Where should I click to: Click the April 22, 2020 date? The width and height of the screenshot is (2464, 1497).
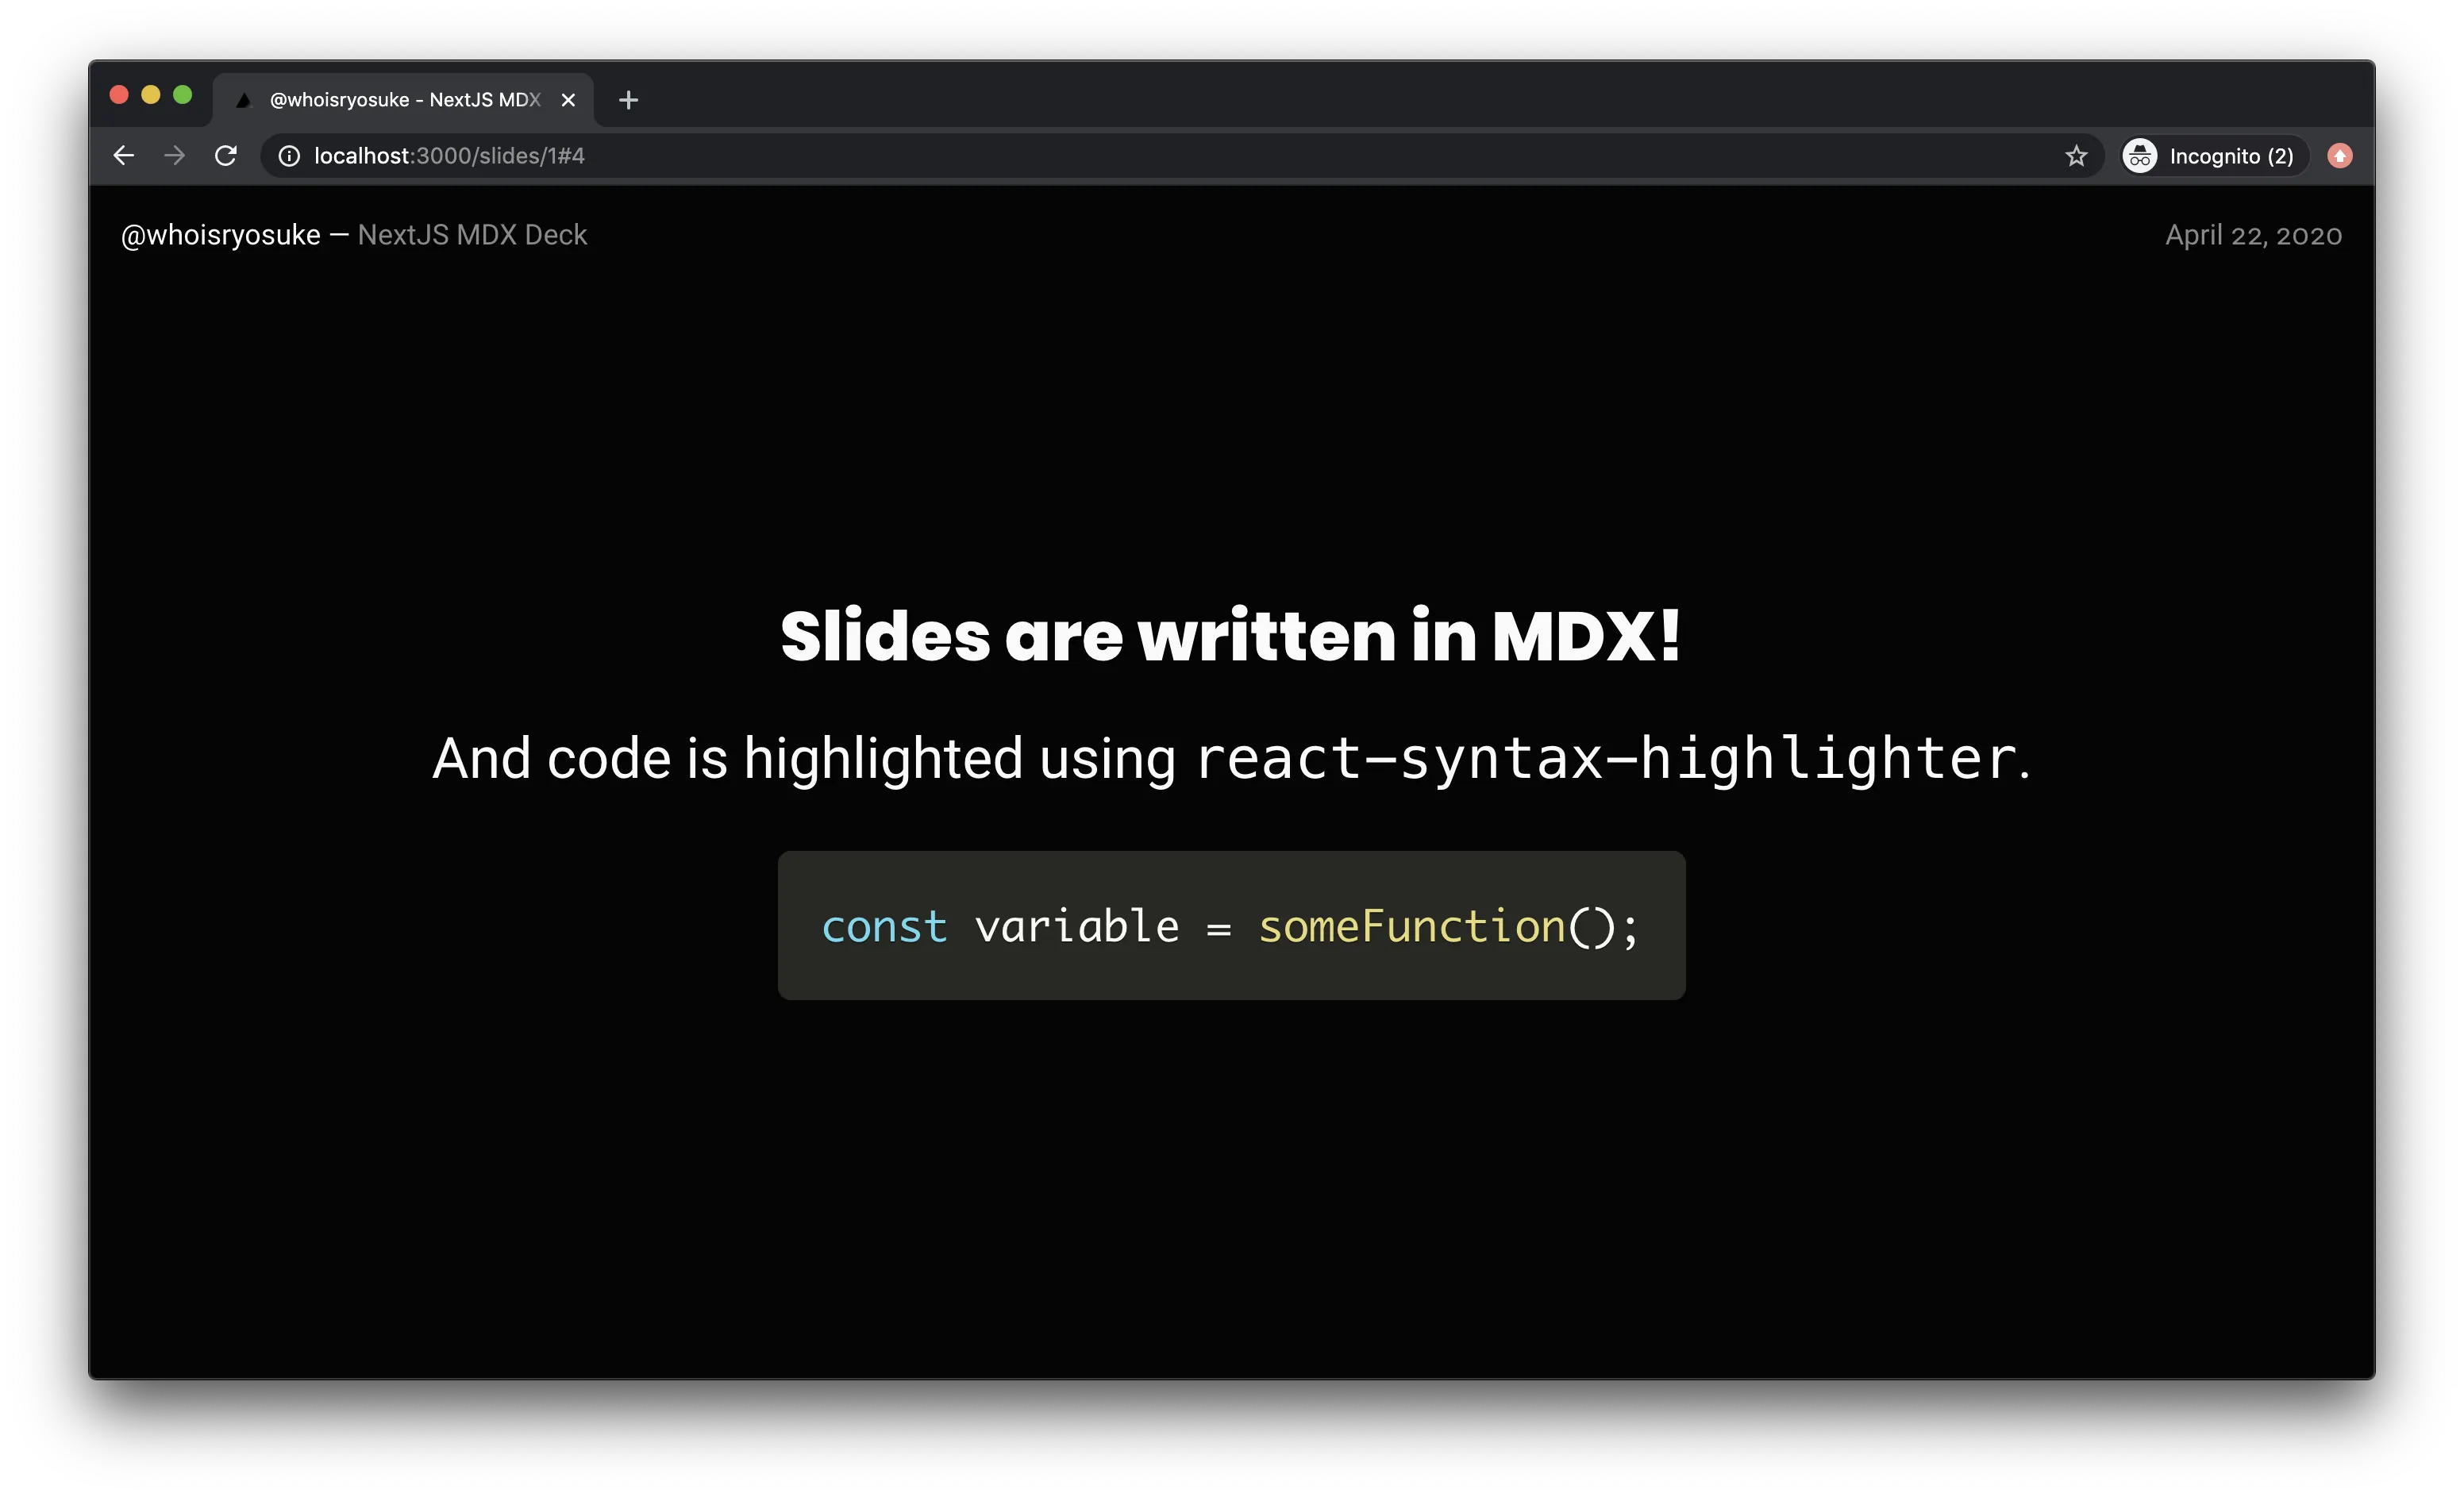tap(2254, 235)
